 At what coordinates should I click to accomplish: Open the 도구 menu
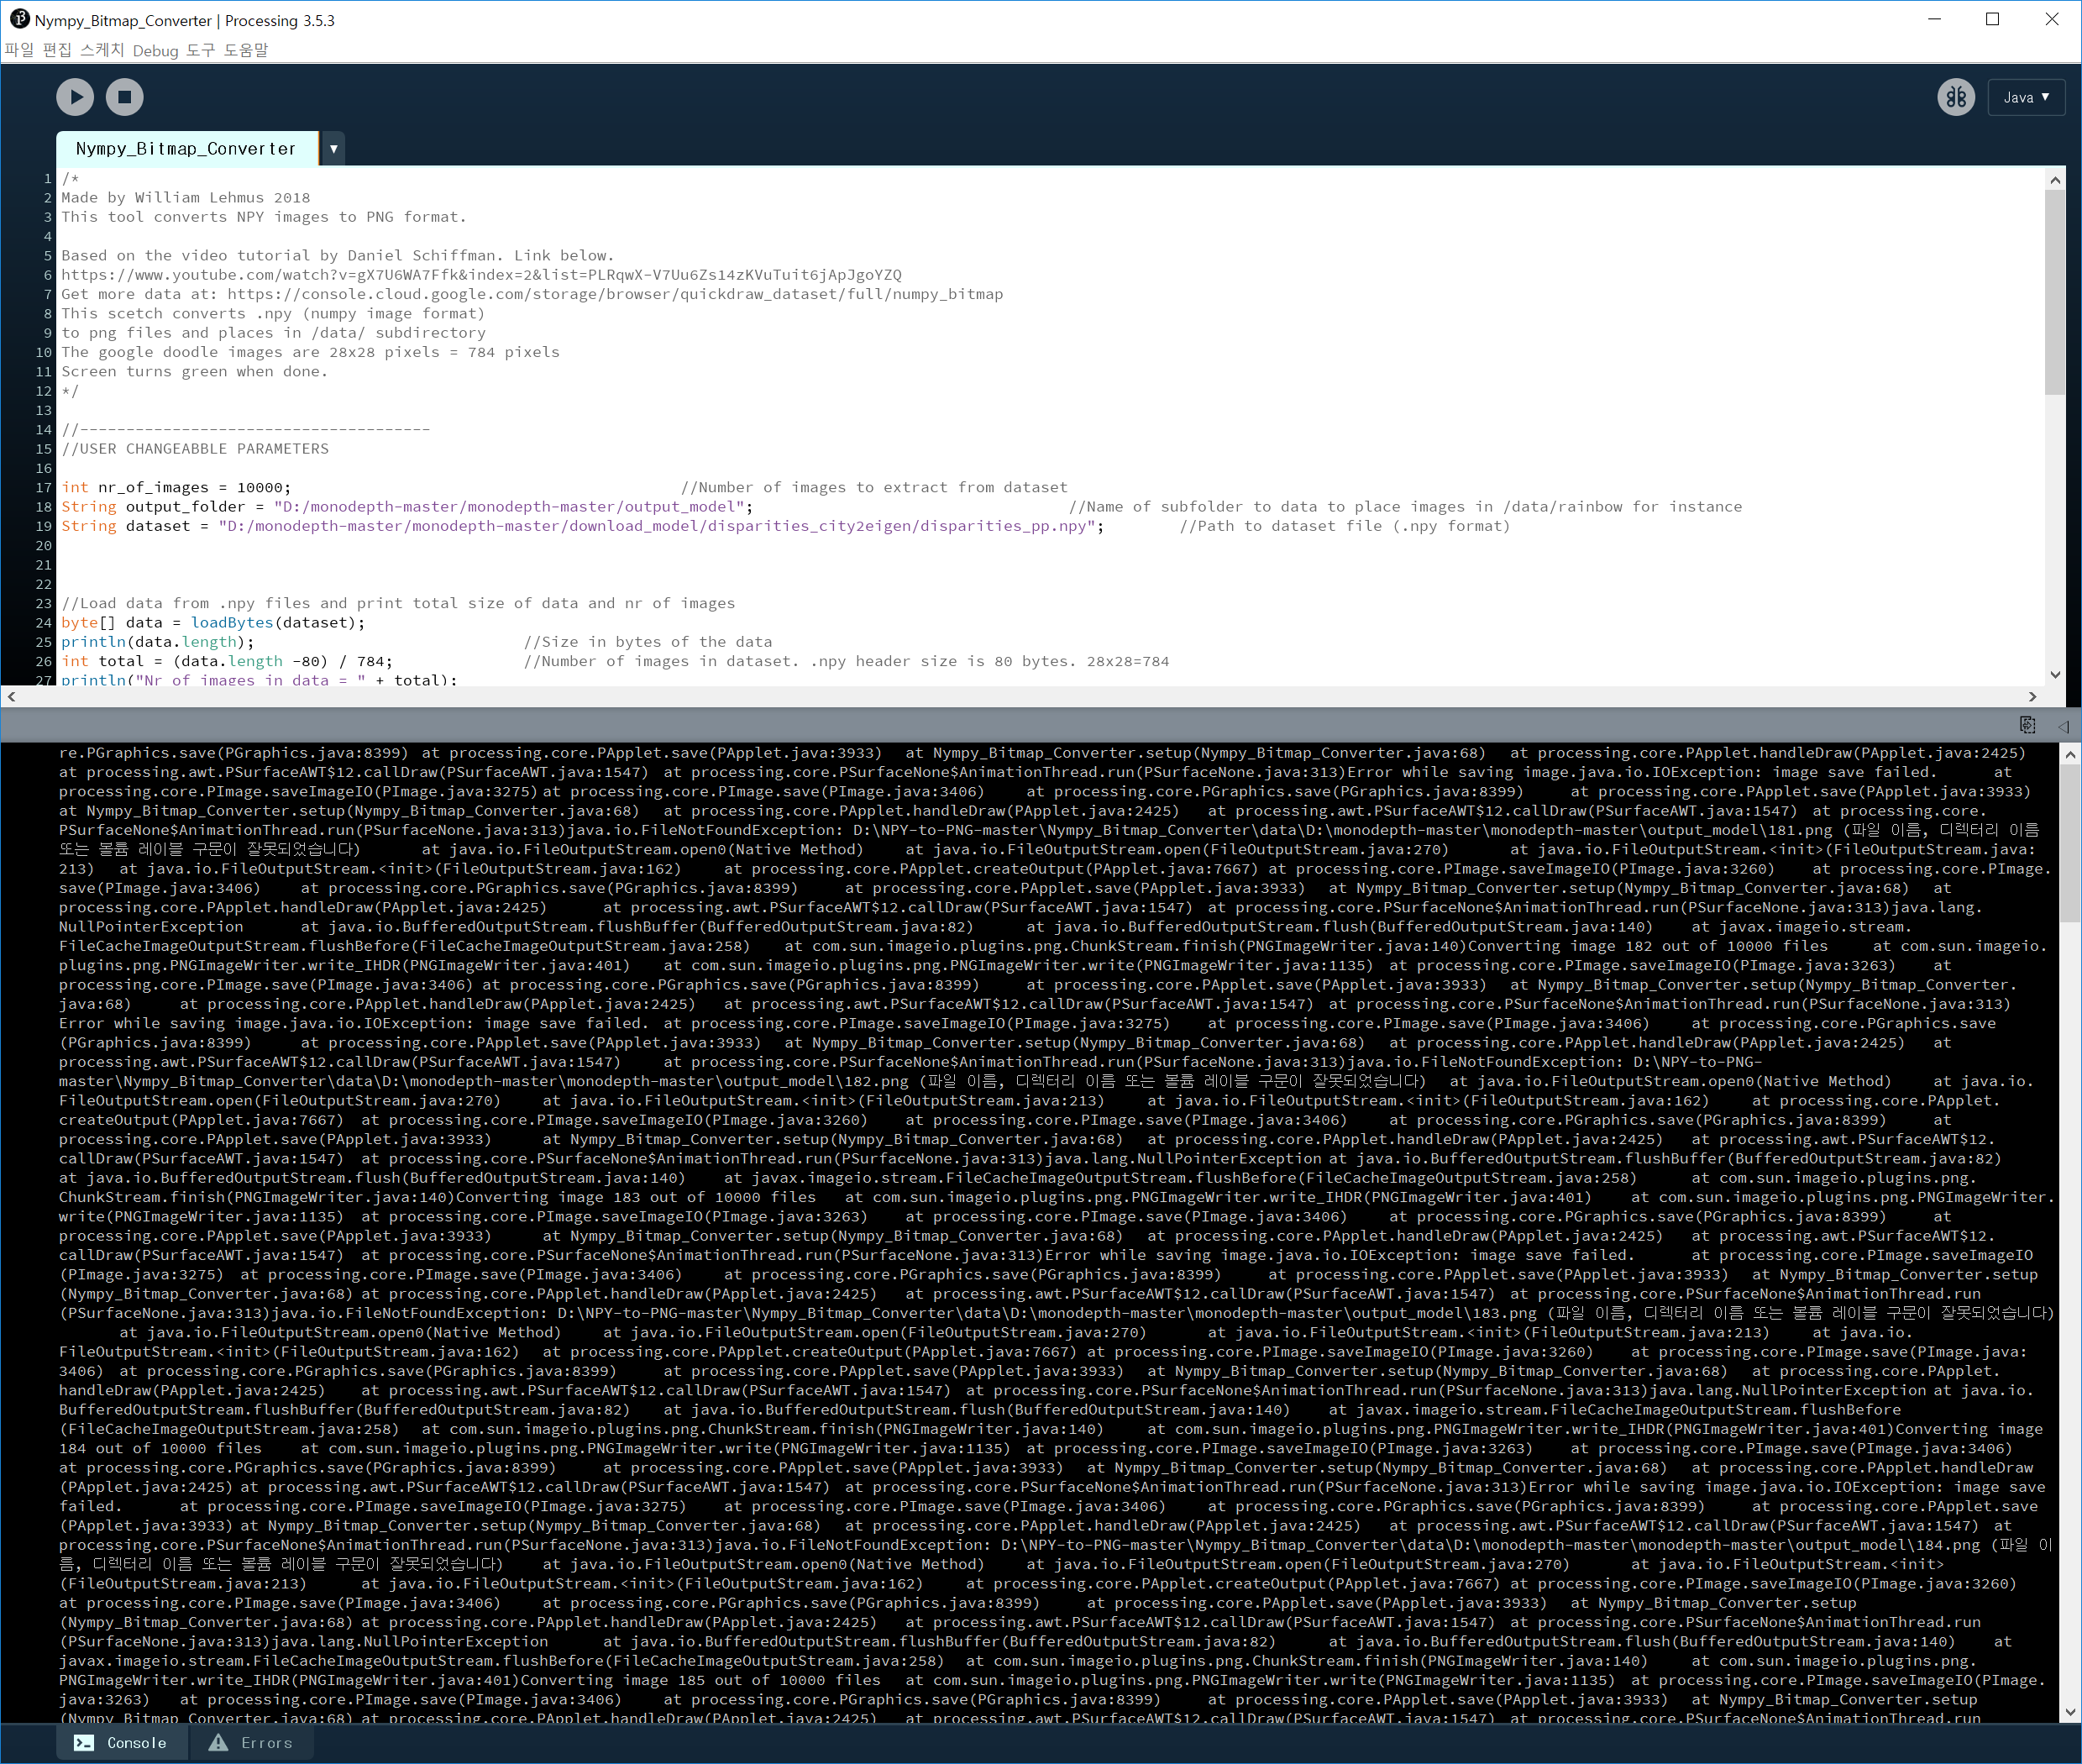click(200, 50)
